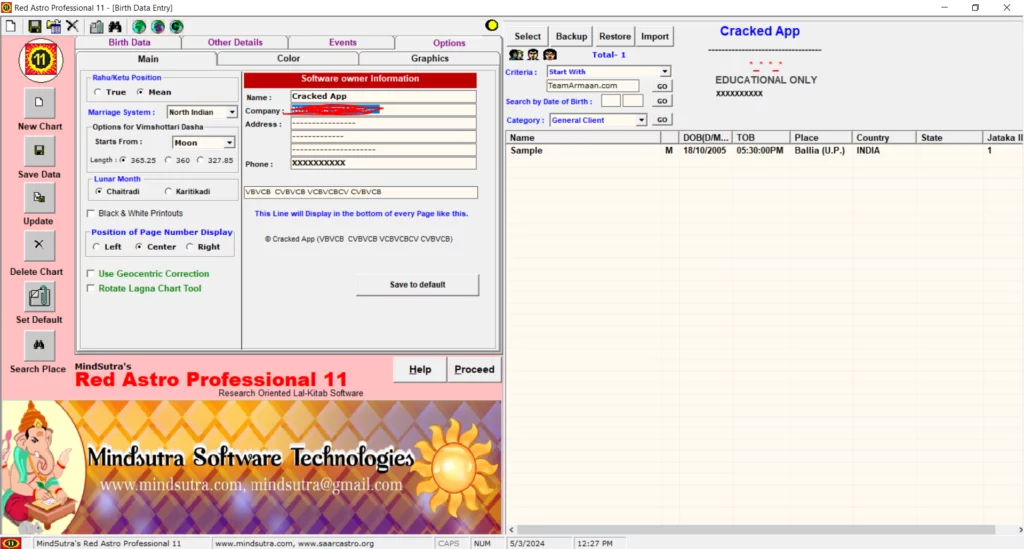Choose 327.85 dasha length
The height and width of the screenshot is (549, 1024).
tap(200, 160)
